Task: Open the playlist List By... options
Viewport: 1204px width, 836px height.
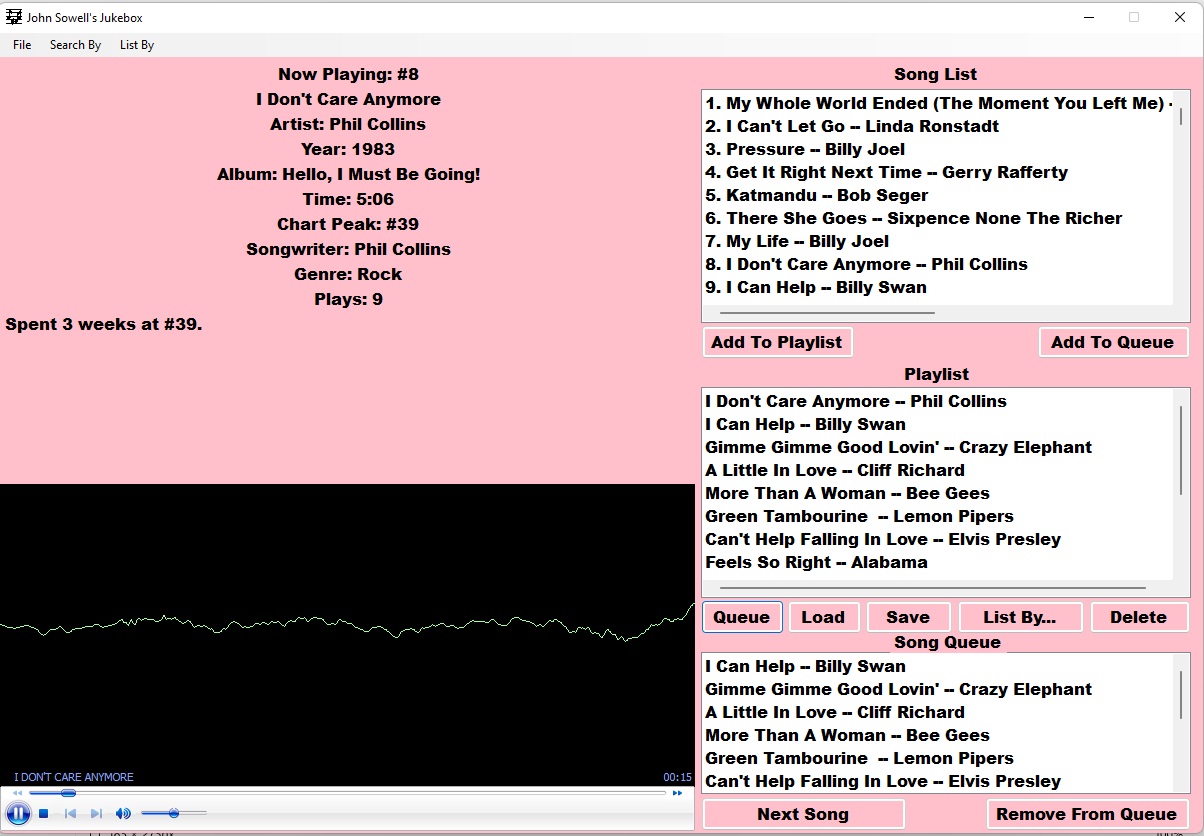Action: [x=1019, y=617]
